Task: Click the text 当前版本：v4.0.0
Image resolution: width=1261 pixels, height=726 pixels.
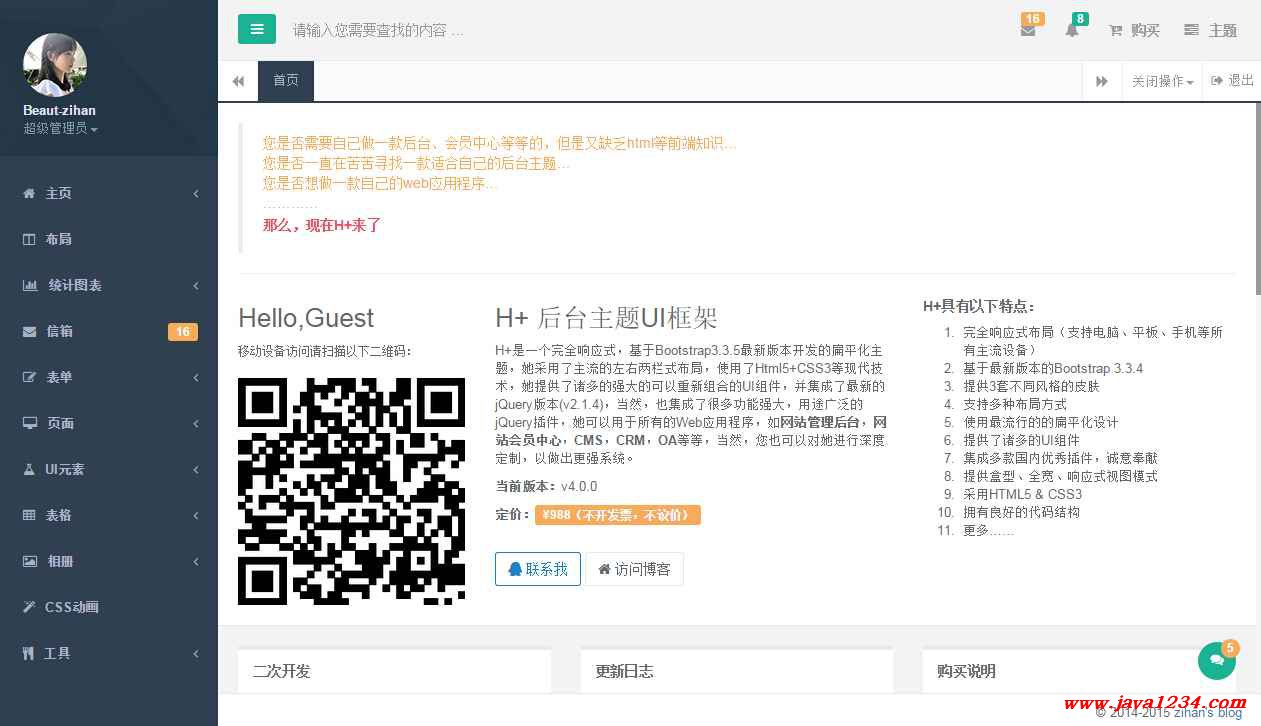Action: 546,486
